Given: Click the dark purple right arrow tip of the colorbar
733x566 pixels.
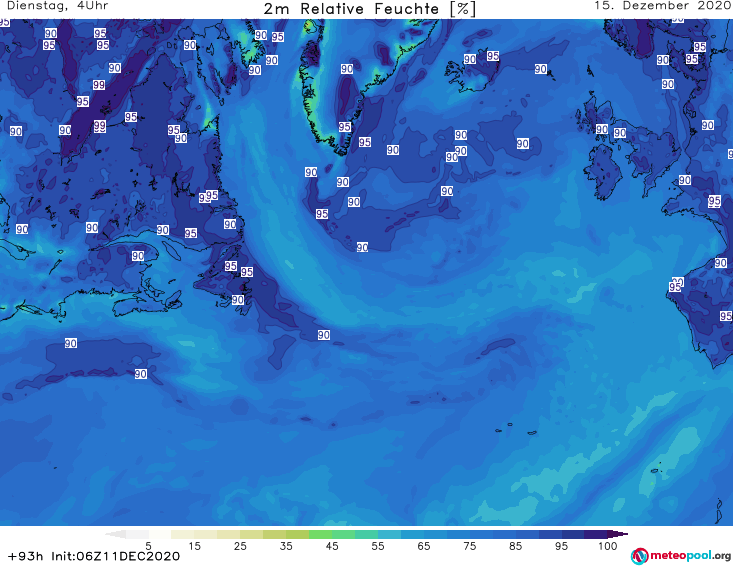Looking at the screenshot, I should point(618,534).
